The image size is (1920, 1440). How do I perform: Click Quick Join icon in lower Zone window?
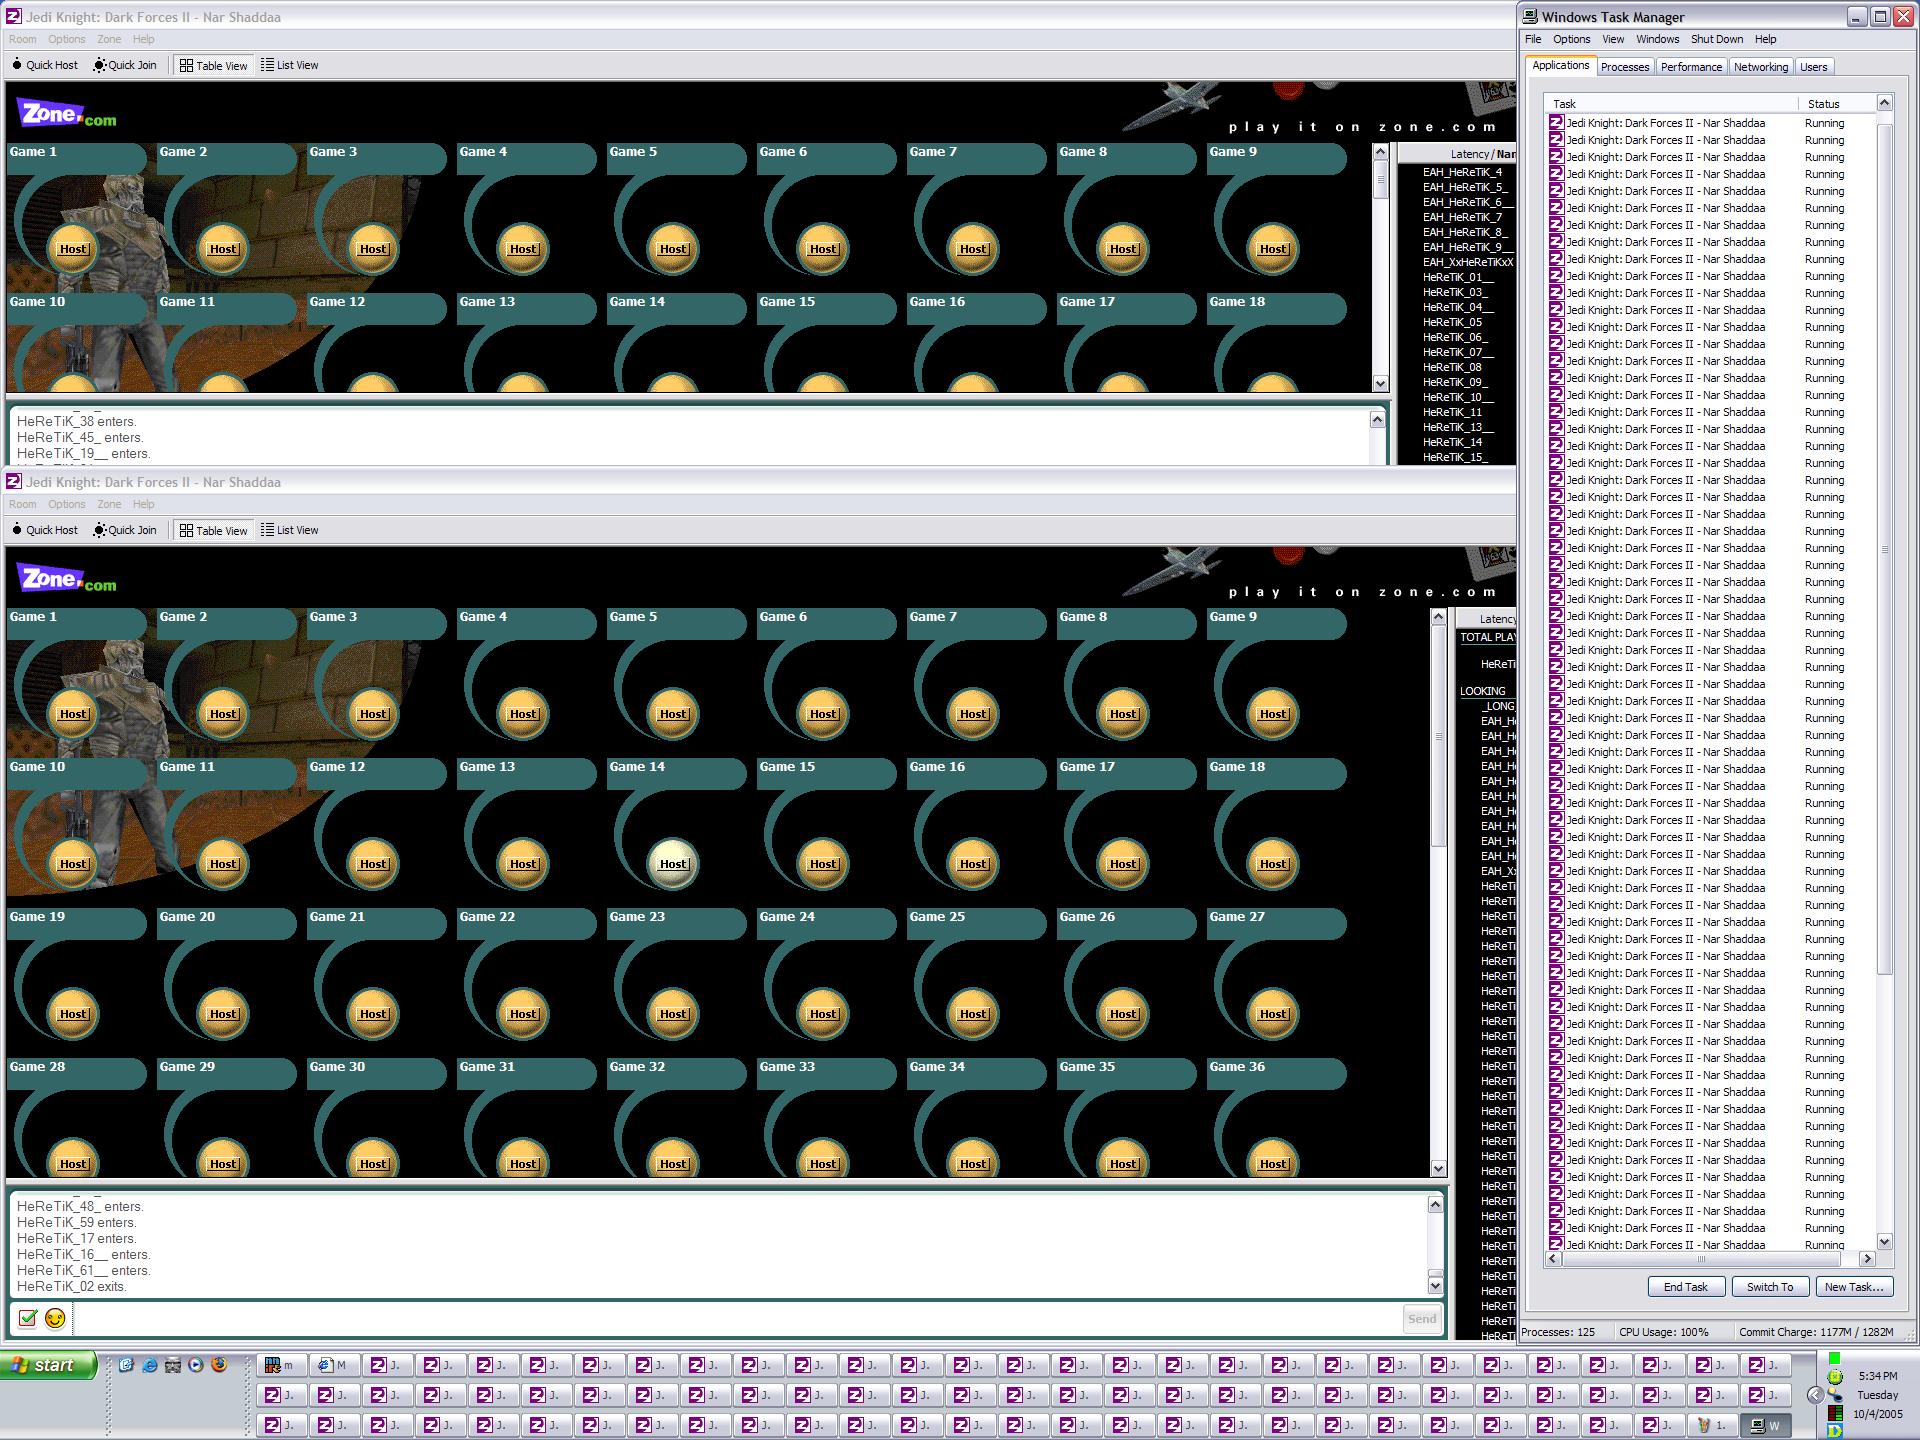100,530
